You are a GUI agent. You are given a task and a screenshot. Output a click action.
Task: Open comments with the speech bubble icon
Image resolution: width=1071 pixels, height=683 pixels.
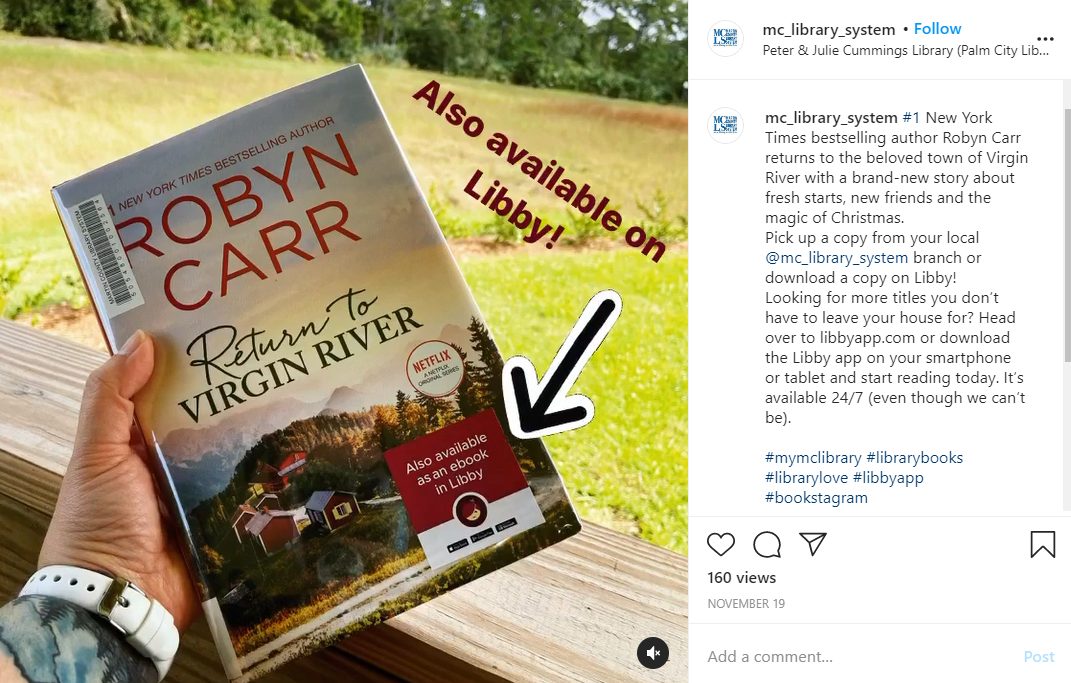[767, 544]
